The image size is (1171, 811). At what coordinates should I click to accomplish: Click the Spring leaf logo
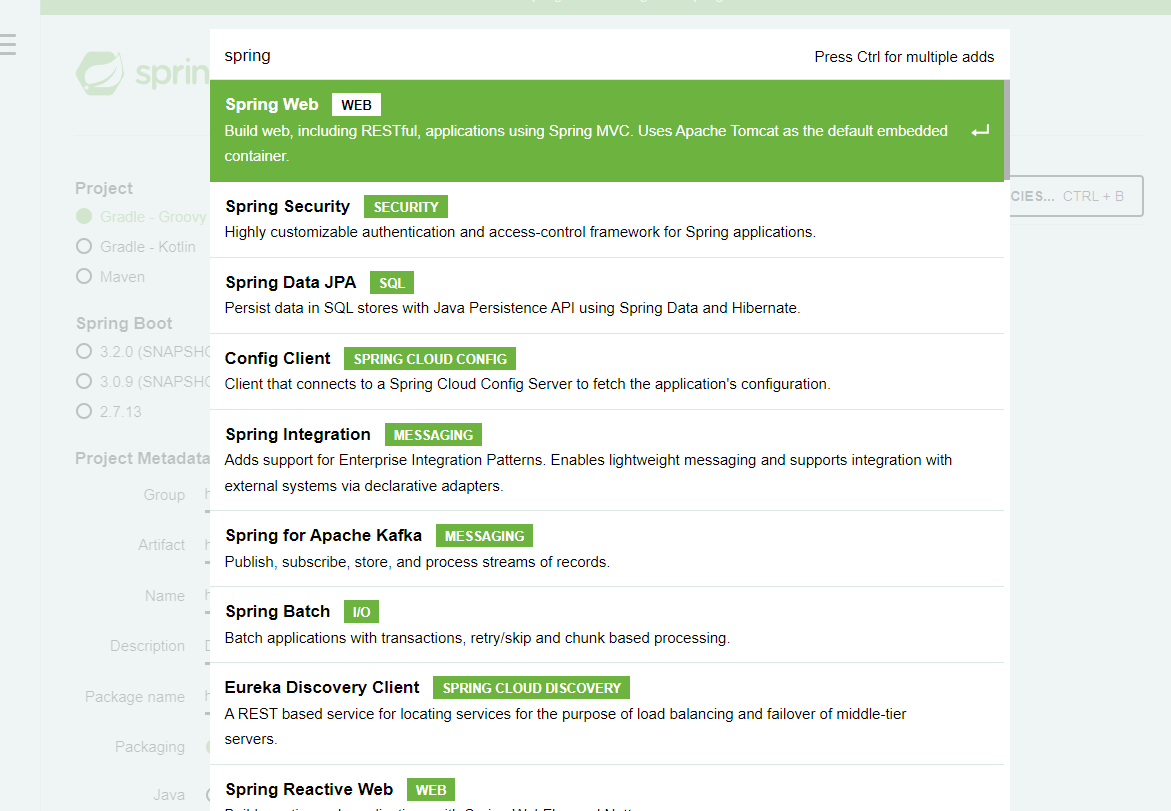click(x=100, y=72)
